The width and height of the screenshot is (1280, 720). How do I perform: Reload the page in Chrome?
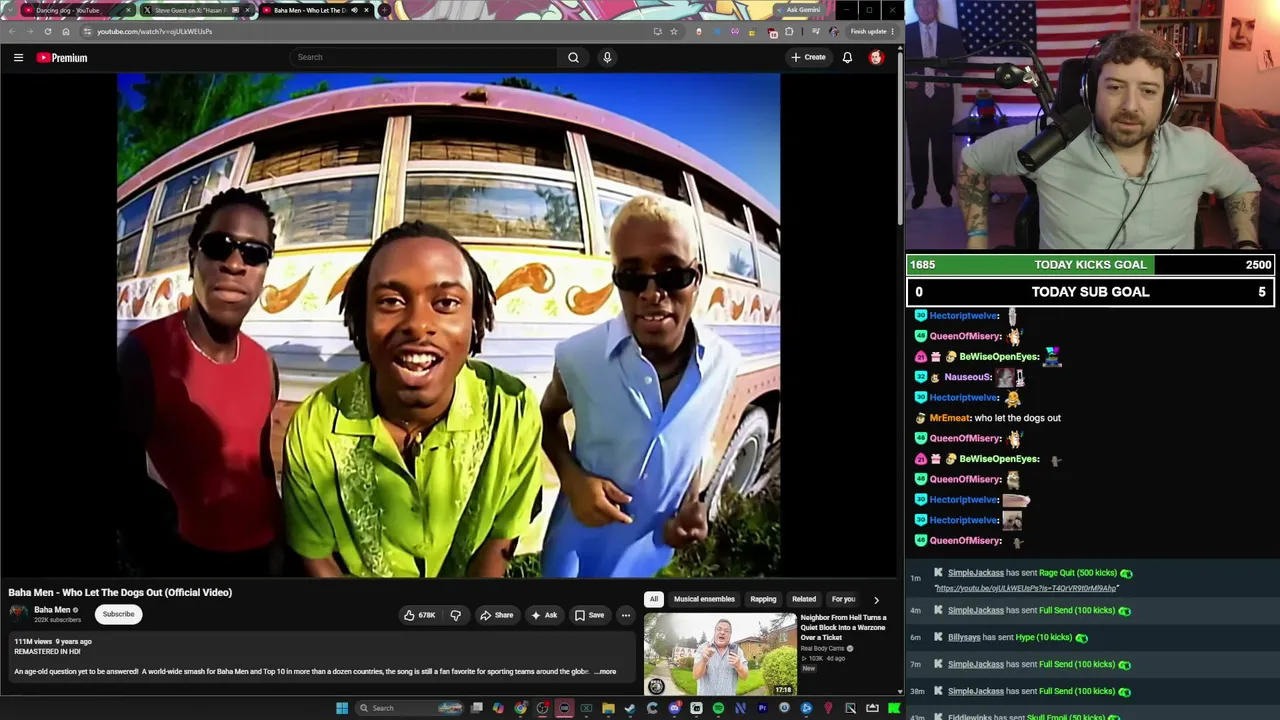coord(47,31)
